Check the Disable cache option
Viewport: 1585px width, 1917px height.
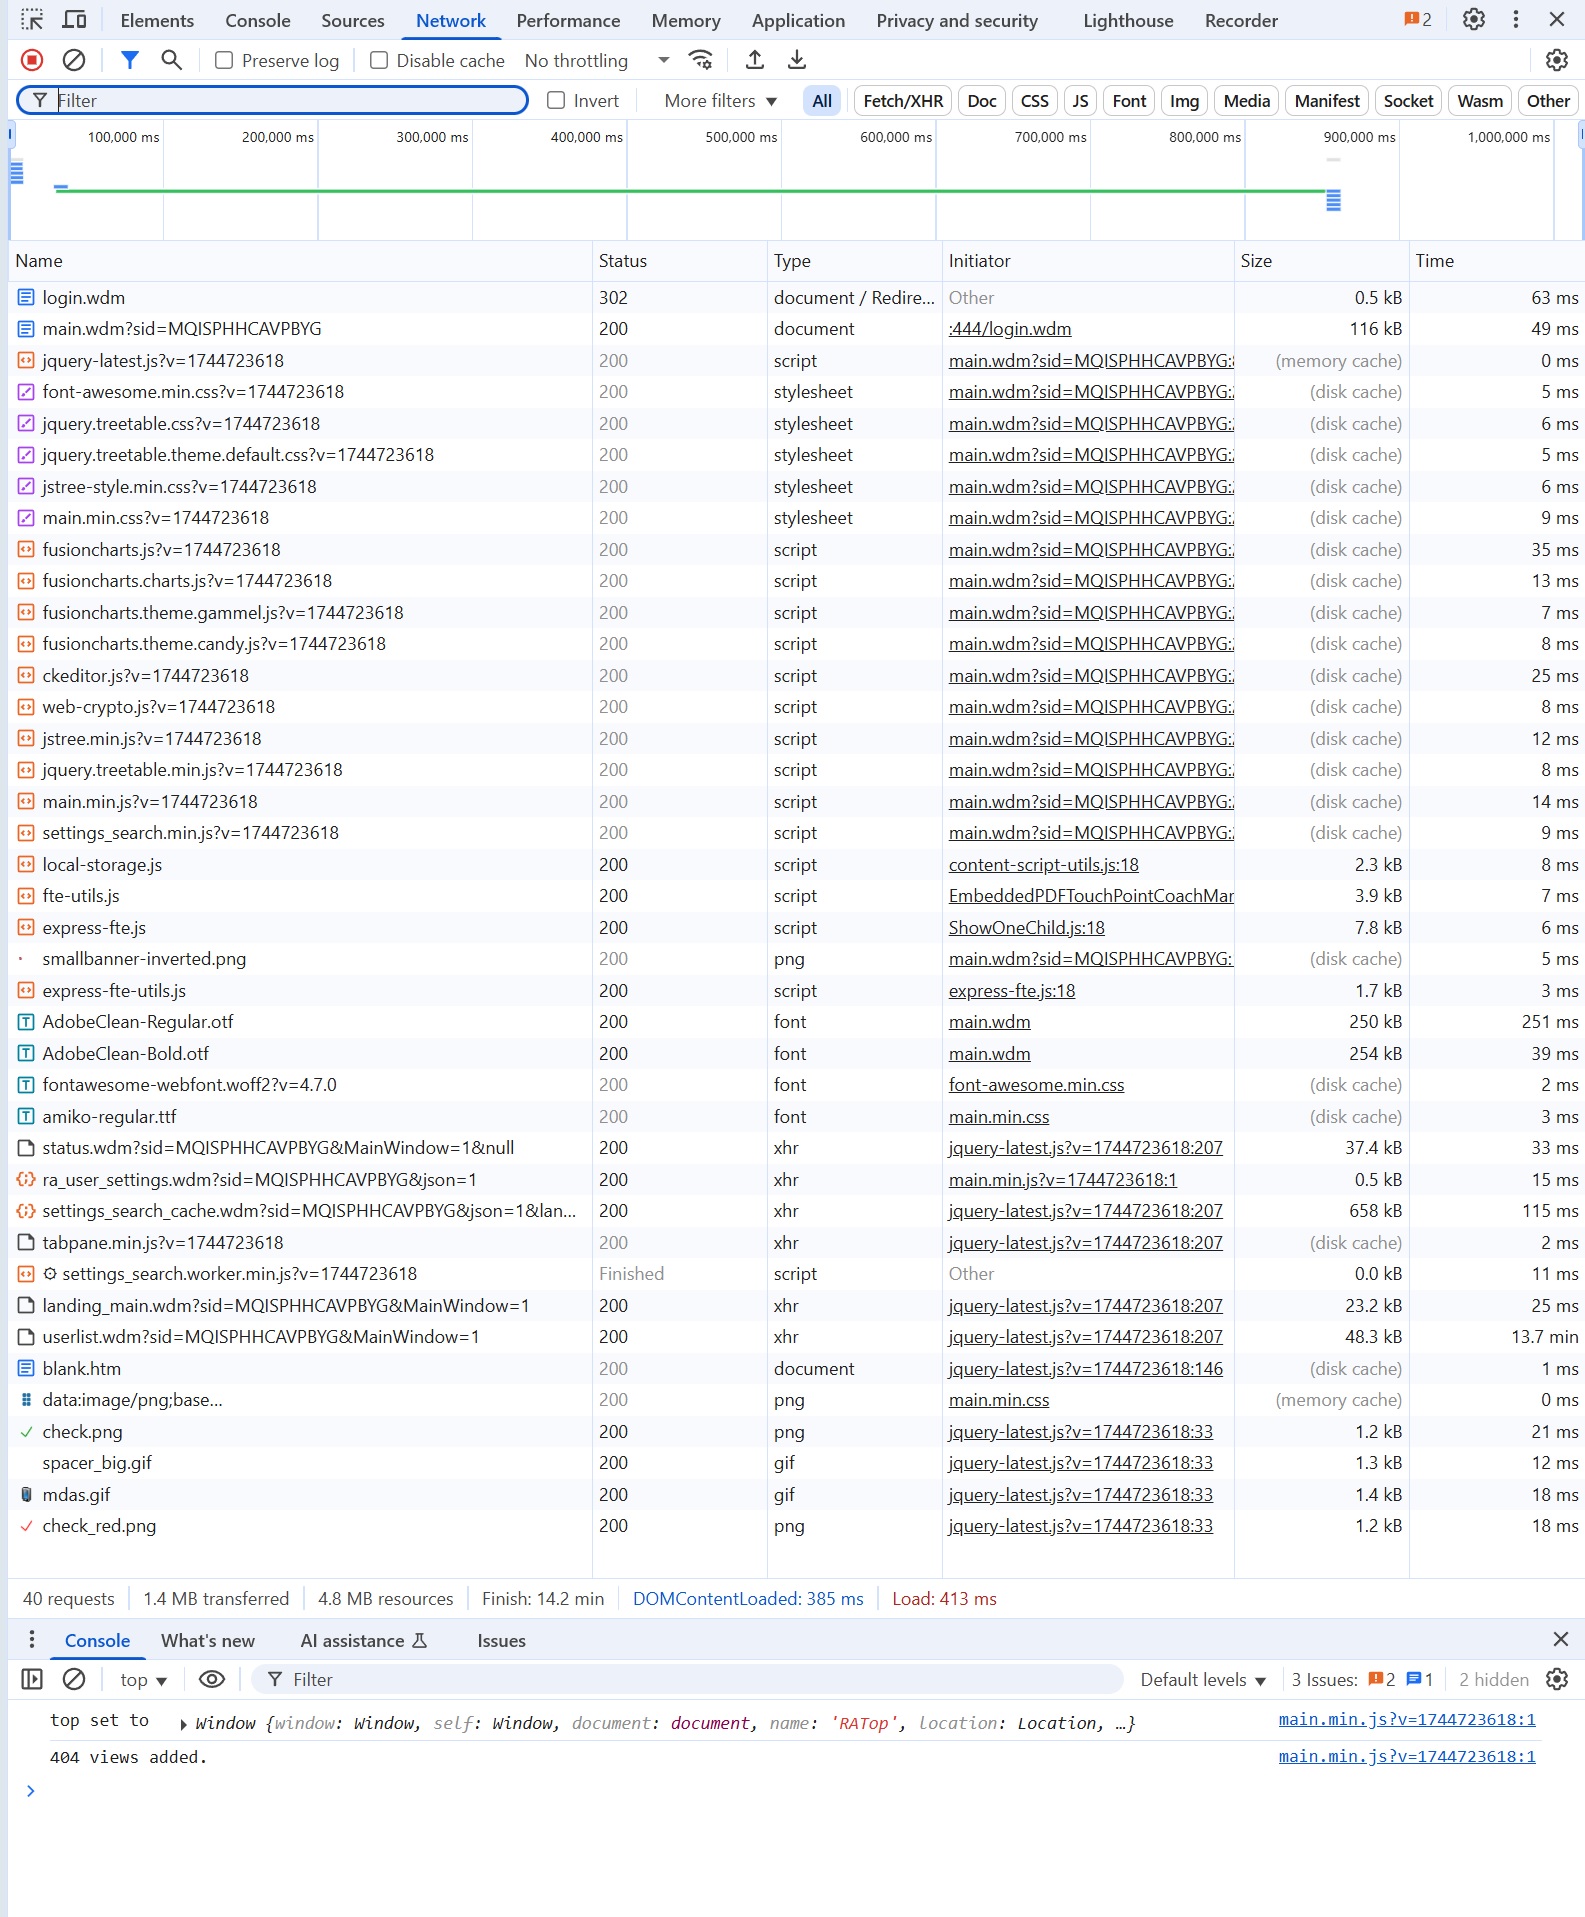tap(379, 61)
